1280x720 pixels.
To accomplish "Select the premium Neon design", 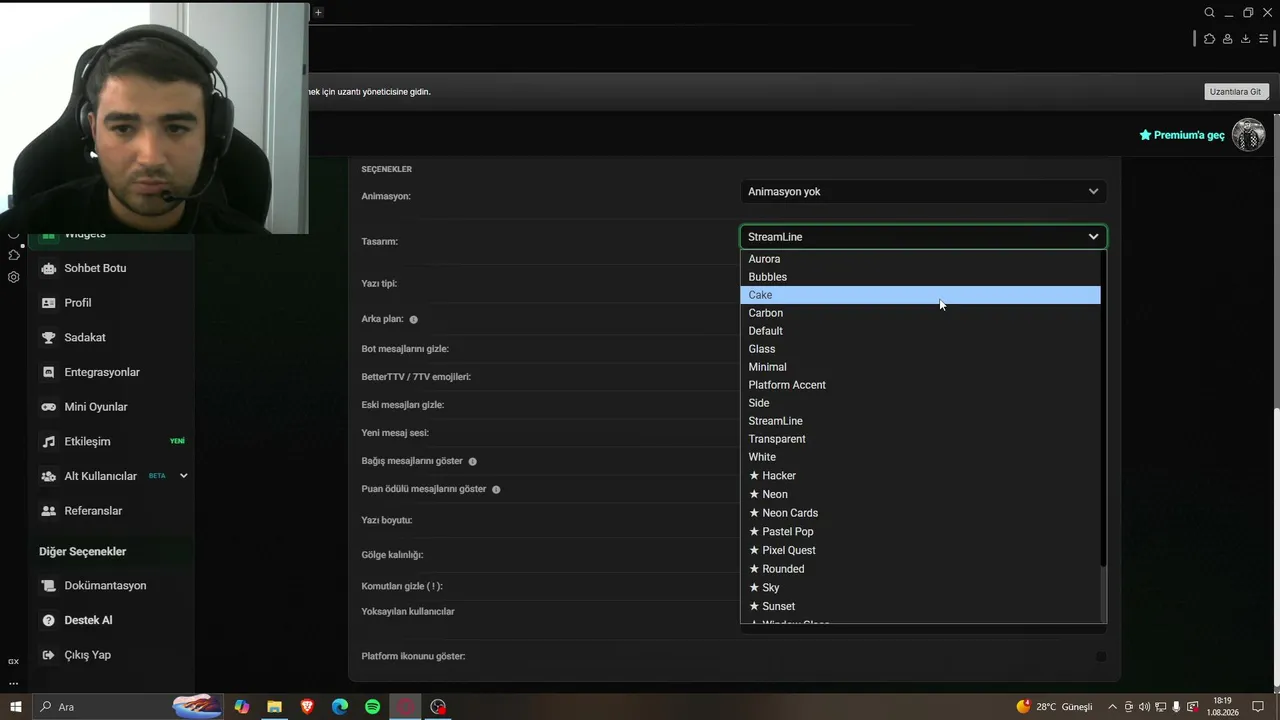I will tap(920, 494).
